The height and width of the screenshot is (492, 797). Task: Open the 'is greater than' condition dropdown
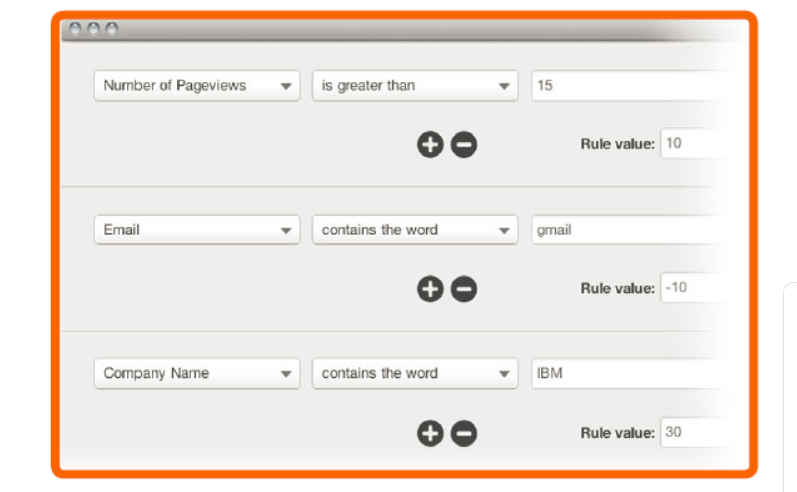(415, 86)
